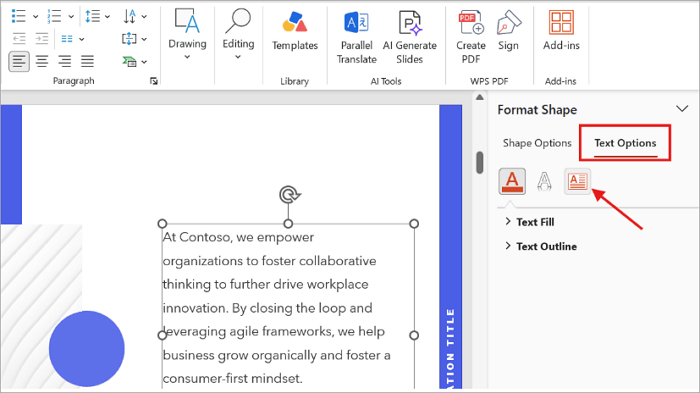This screenshot has width=700, height=393.
Task: Open the Drawing tools dropdown
Action: pos(187,34)
